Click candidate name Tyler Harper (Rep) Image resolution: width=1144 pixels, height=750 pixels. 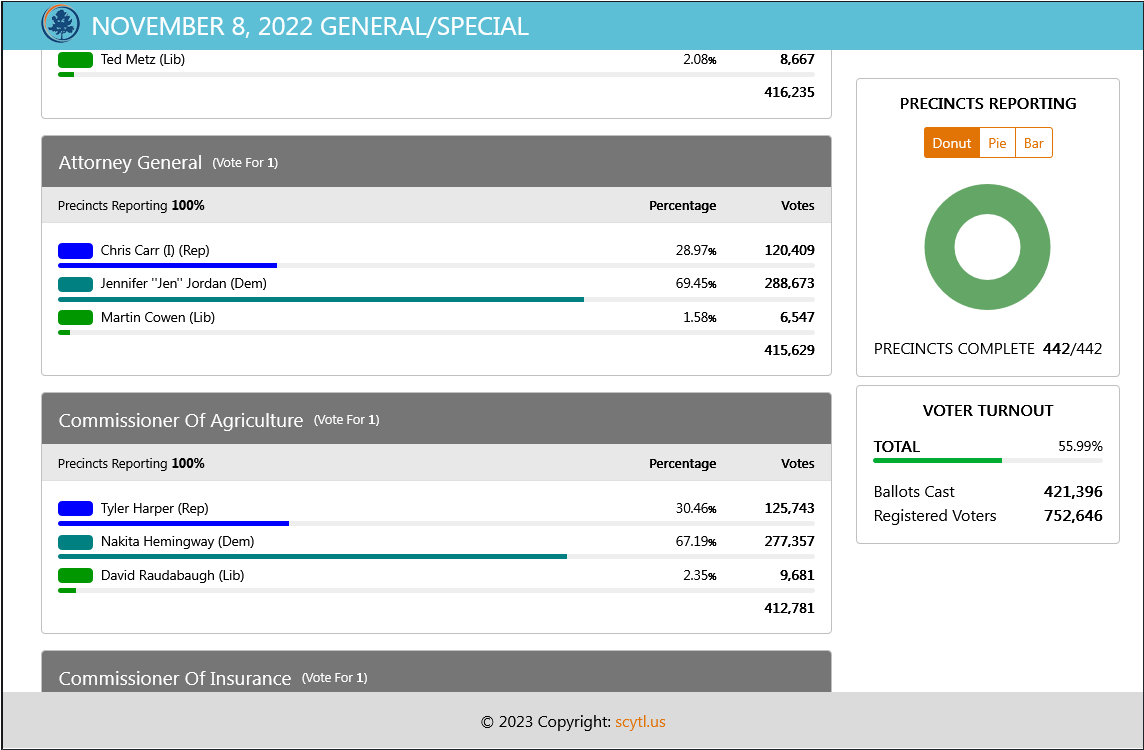155,509
